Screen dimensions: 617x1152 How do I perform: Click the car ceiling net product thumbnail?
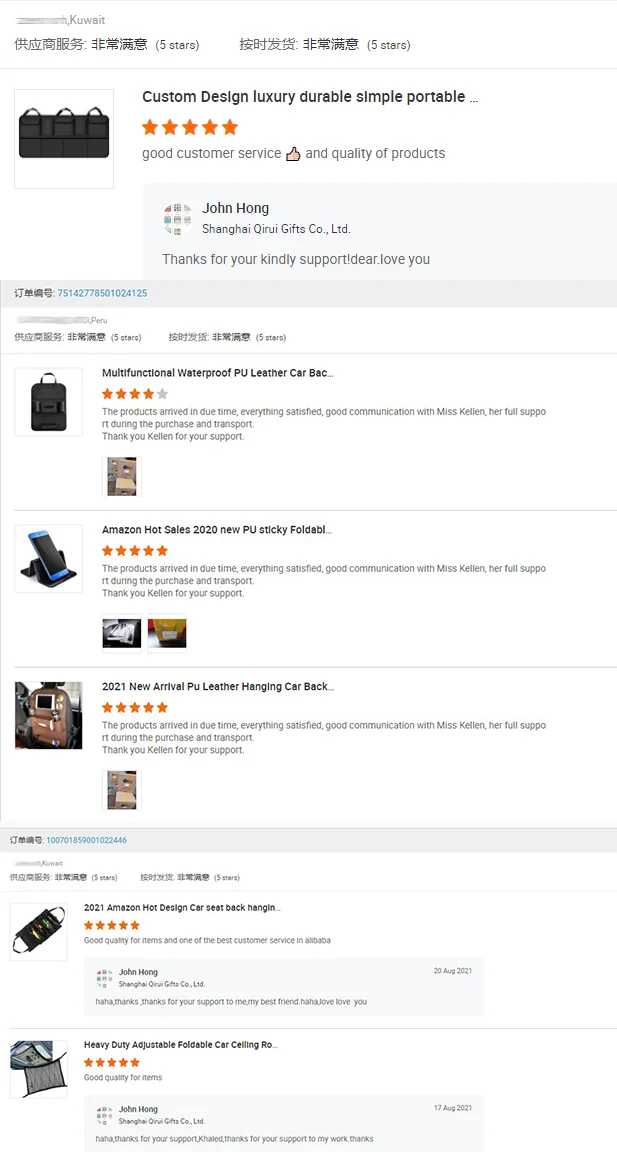pyautogui.click(x=39, y=1069)
